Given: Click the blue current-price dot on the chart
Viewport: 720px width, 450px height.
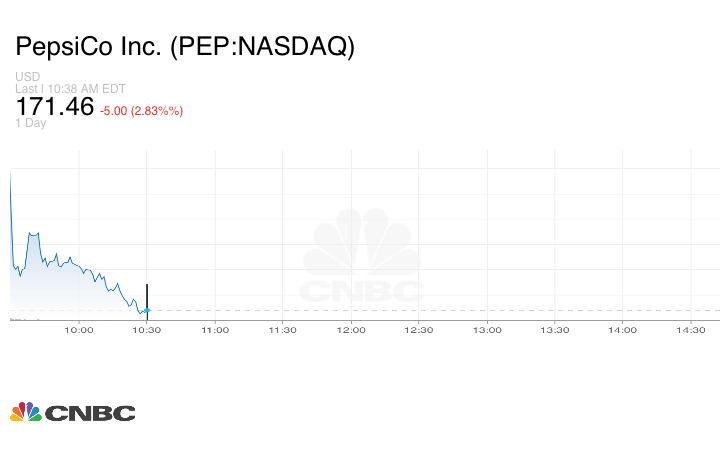Looking at the screenshot, I should 147,310.
